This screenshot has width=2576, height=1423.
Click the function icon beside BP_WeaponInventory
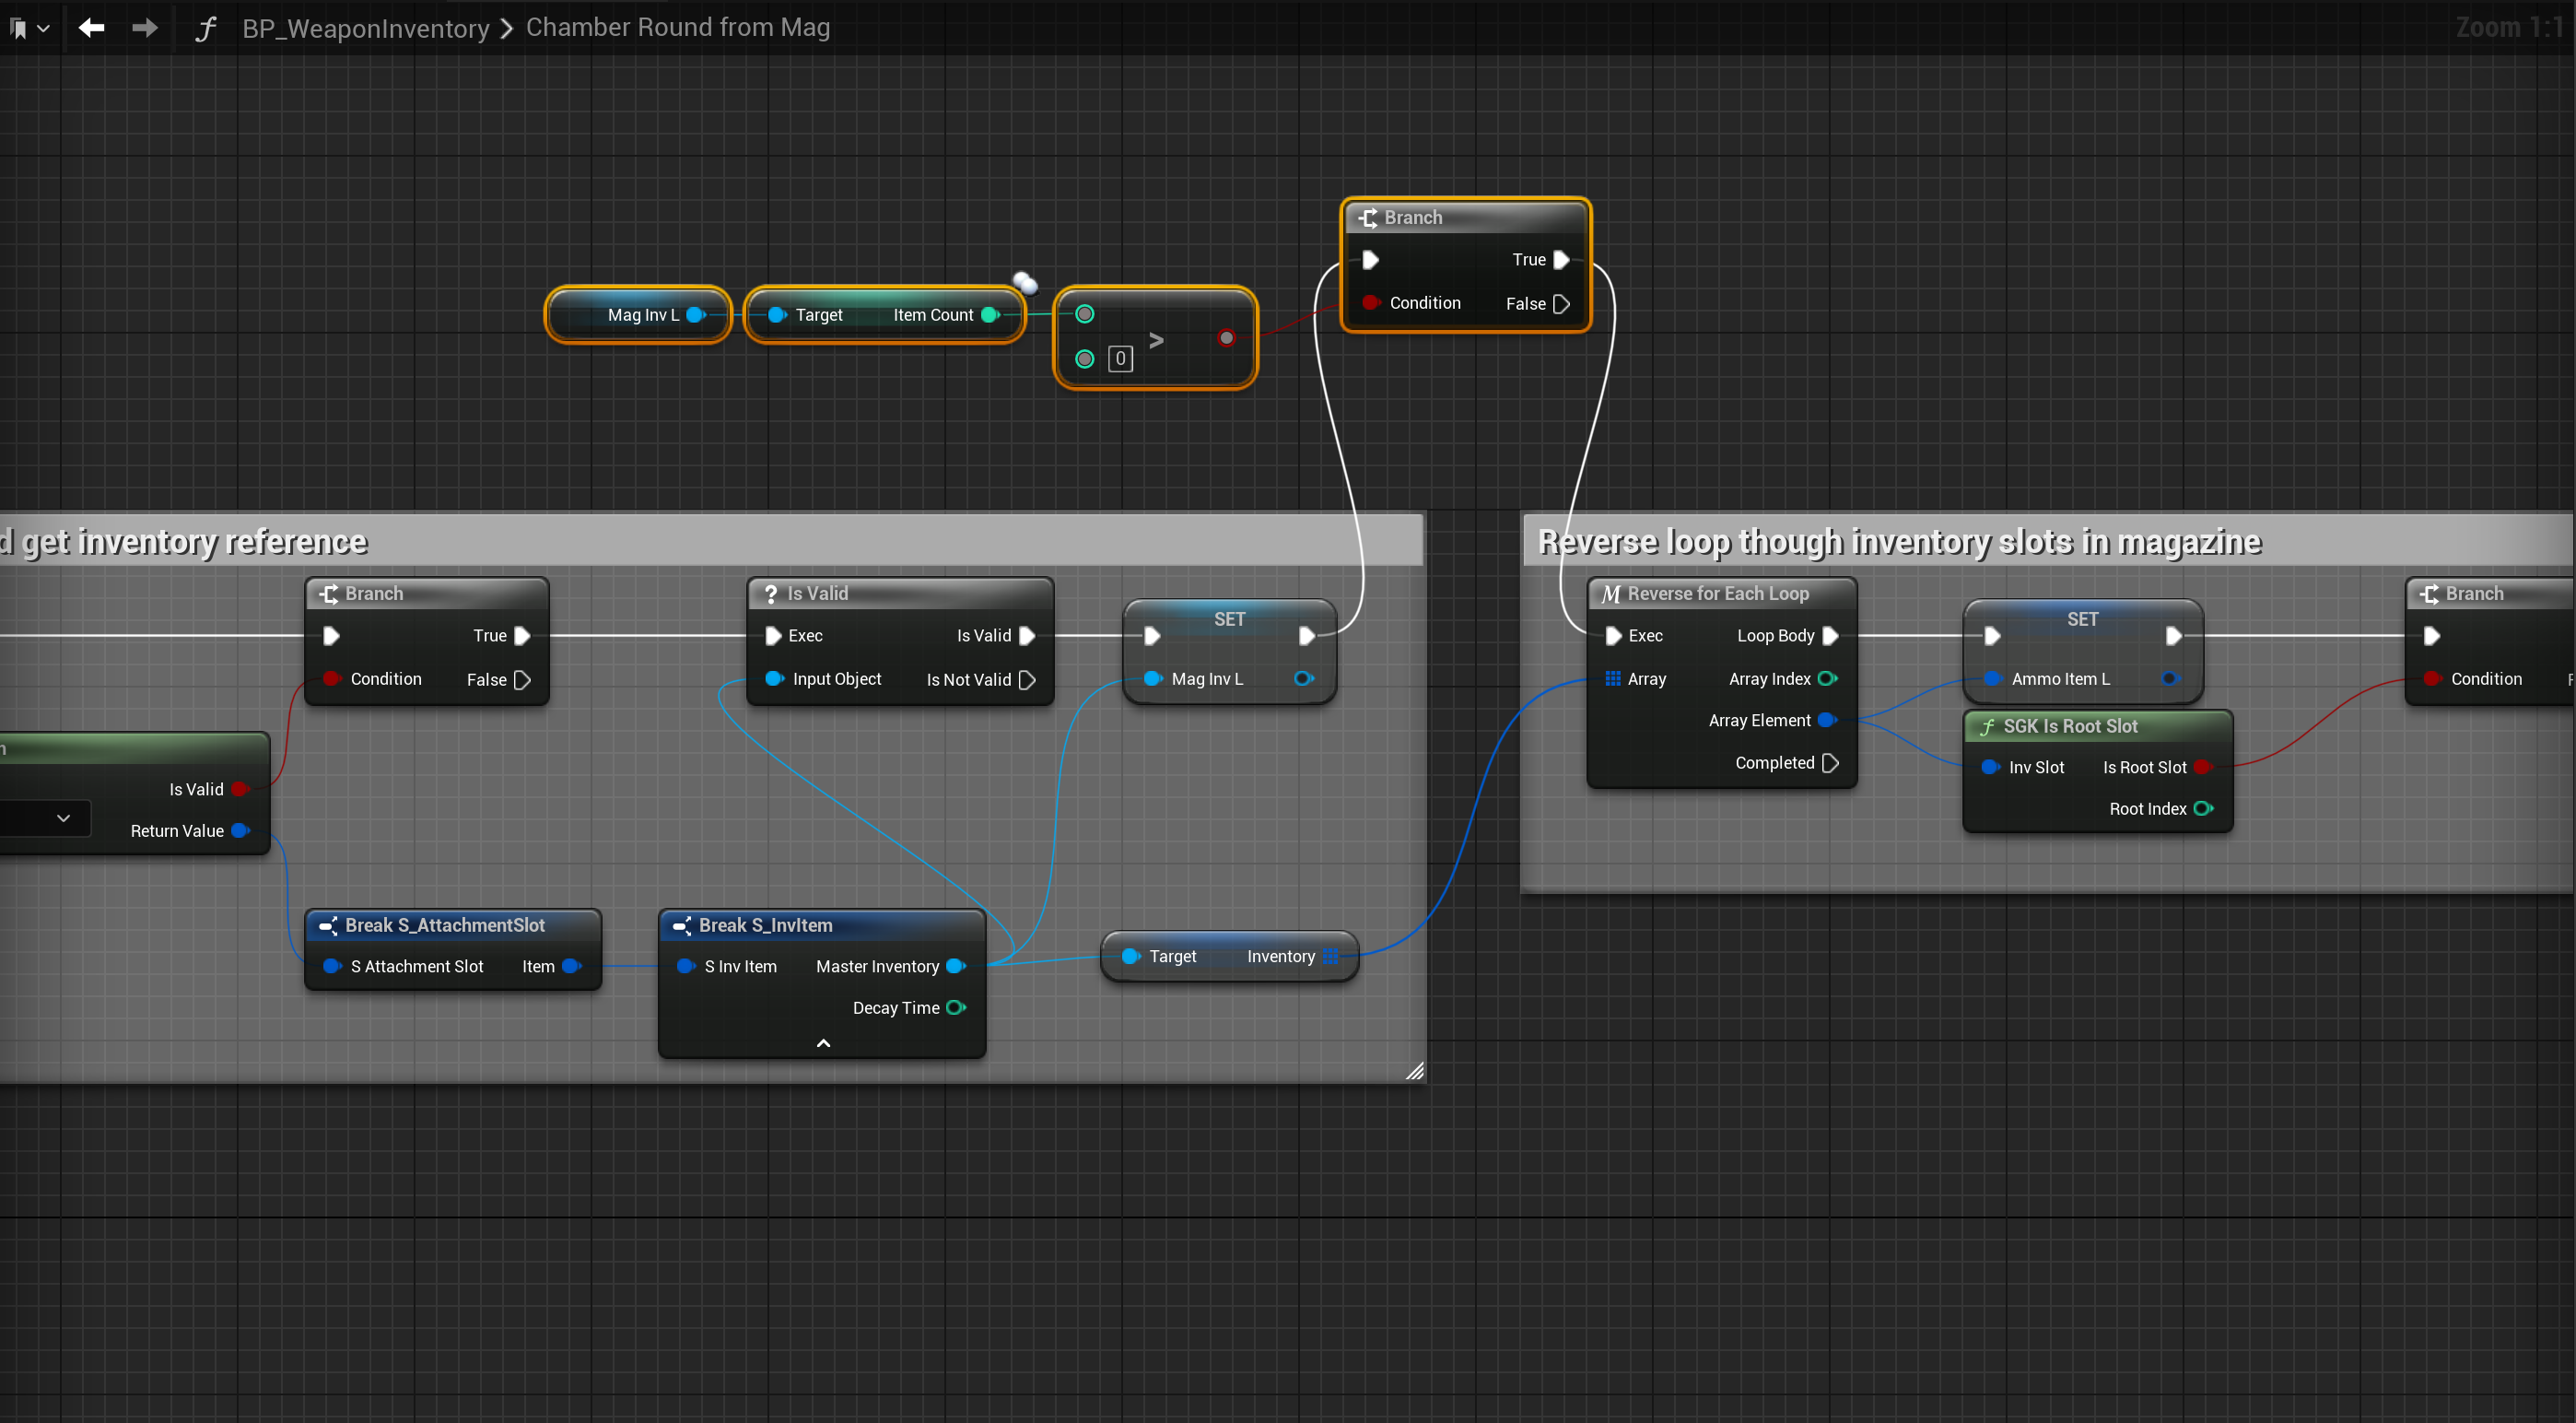[x=205, y=28]
